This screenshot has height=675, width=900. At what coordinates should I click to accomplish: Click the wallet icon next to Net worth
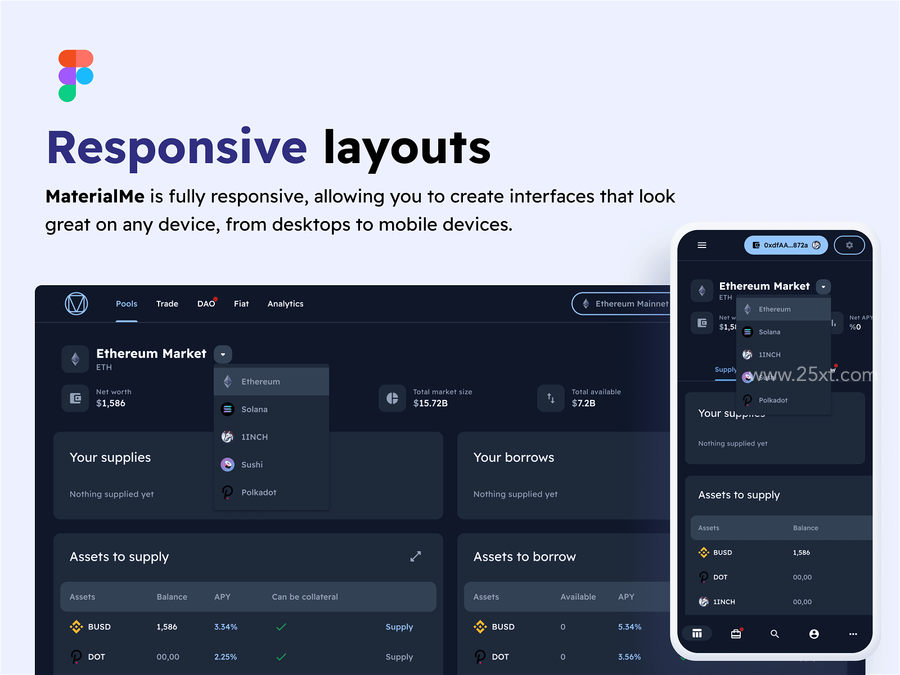tap(75, 398)
